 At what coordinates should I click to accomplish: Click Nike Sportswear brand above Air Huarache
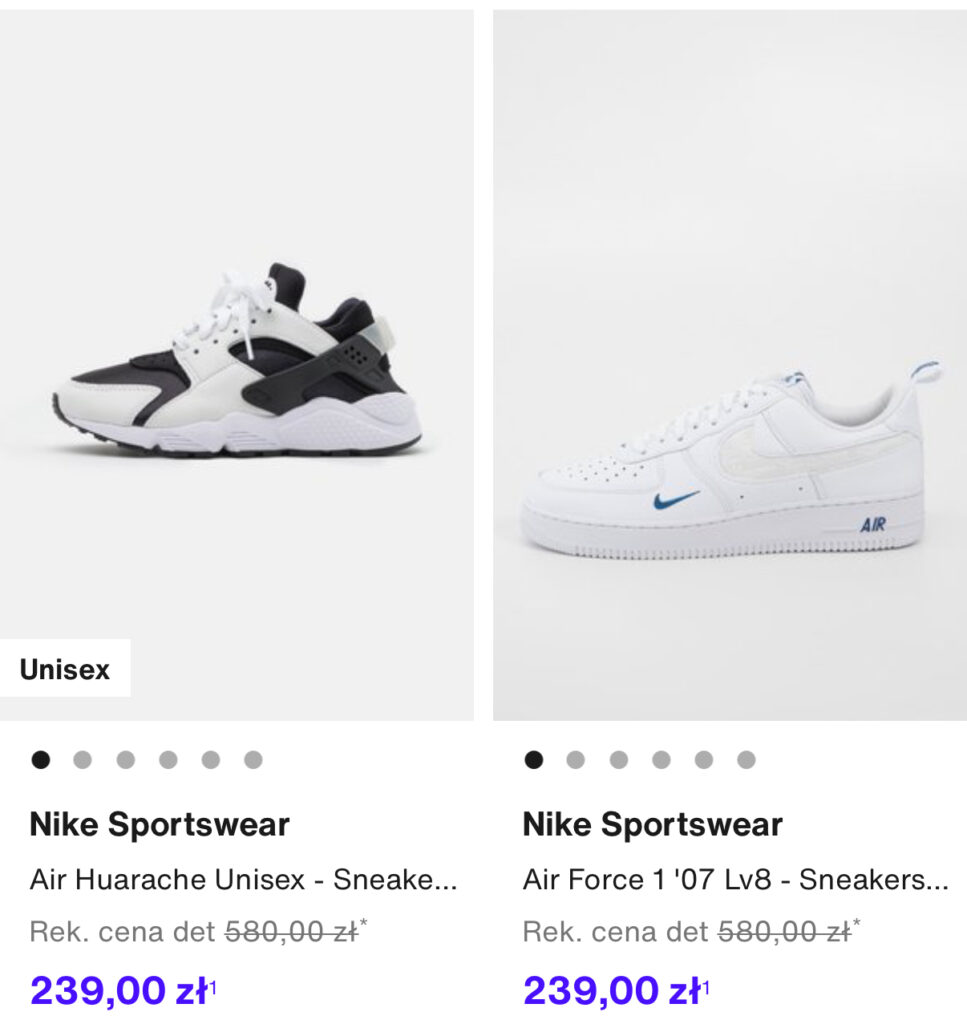(x=159, y=824)
